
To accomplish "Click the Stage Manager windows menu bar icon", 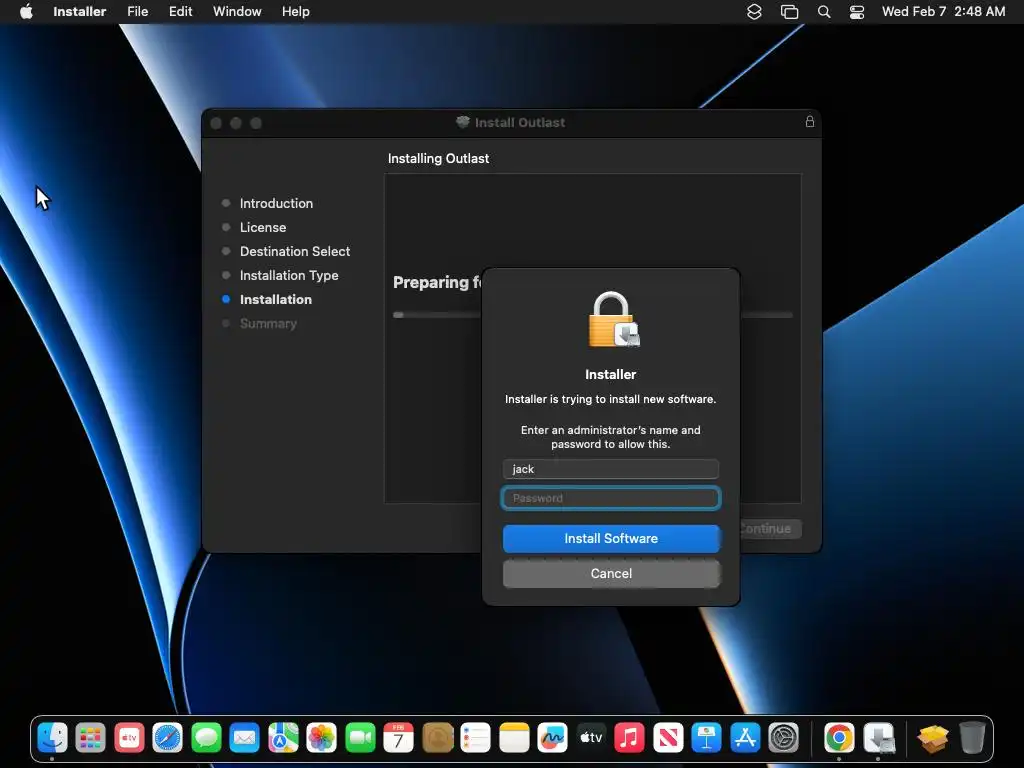I will pos(790,12).
